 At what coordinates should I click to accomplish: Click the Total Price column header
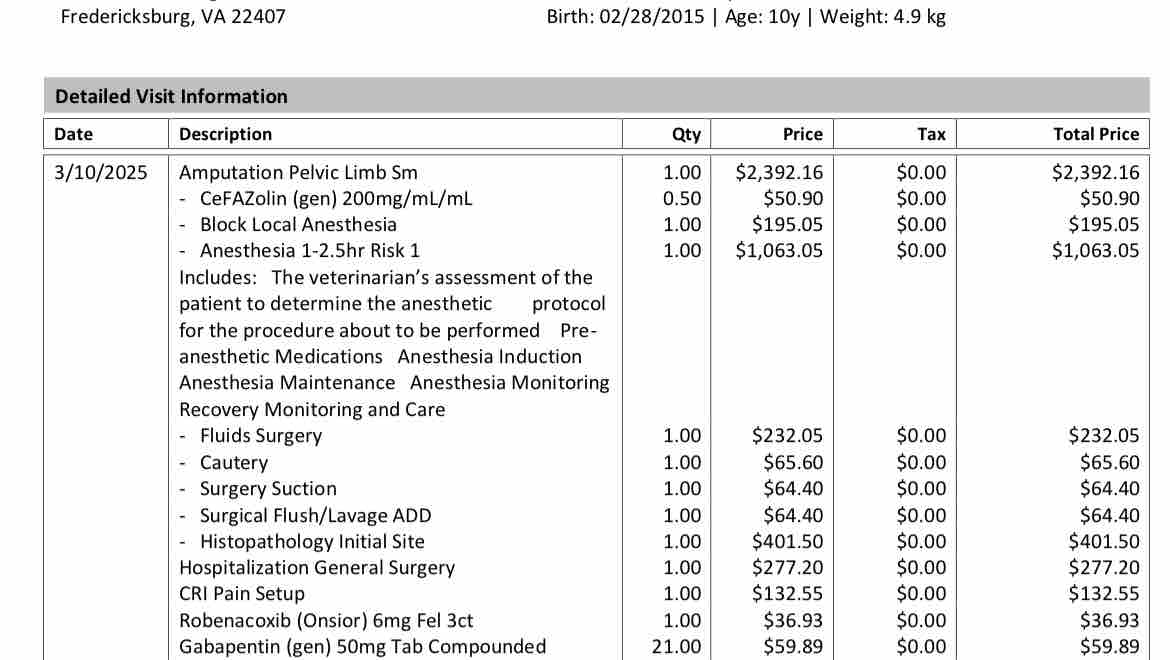click(x=1096, y=134)
